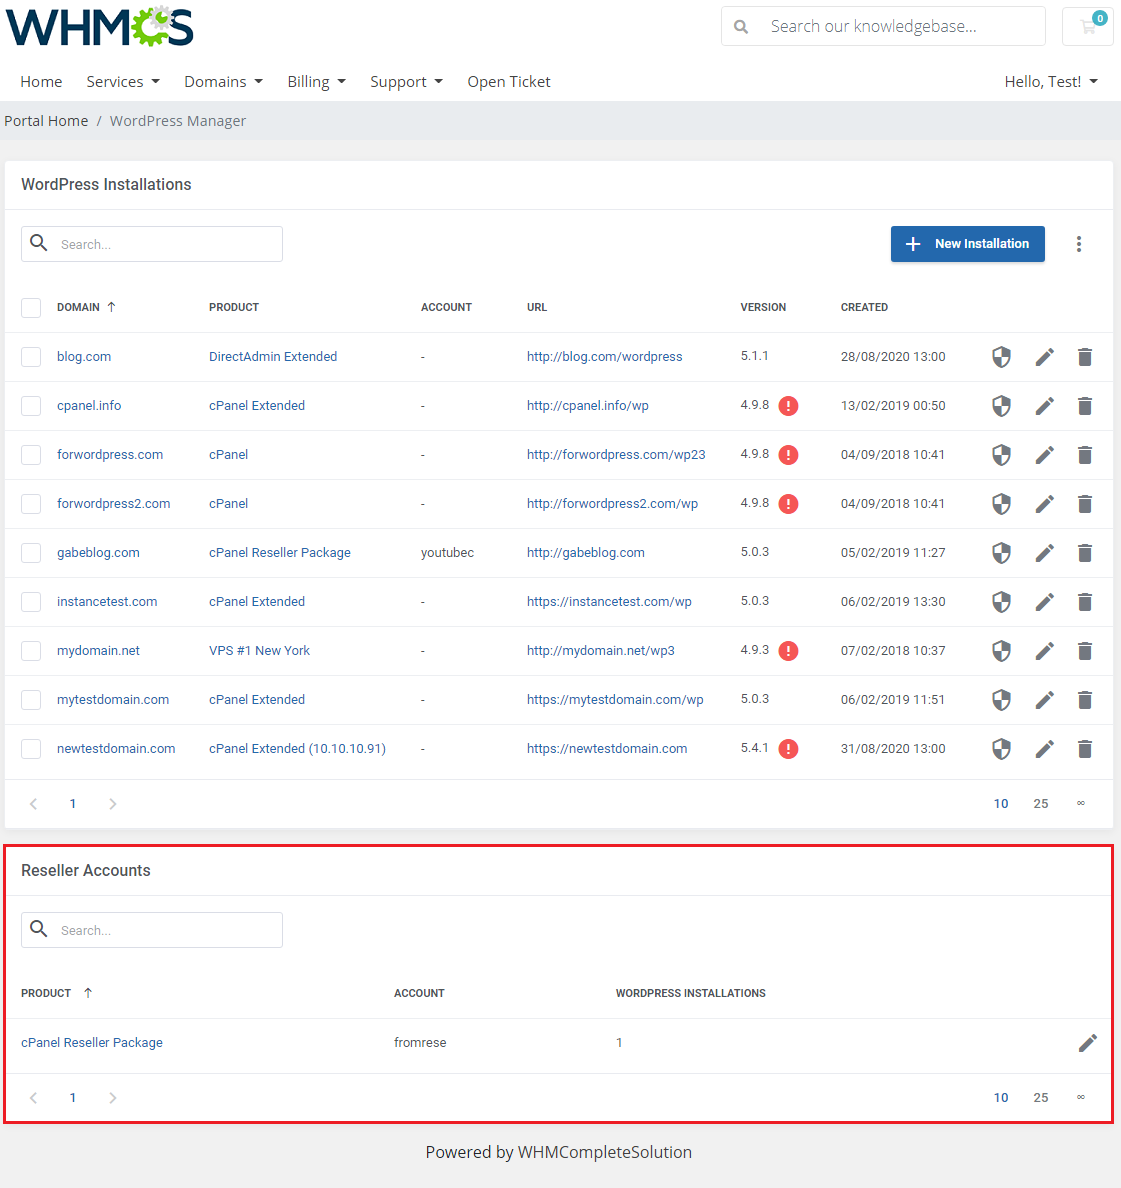The image size is (1121, 1188).
Task: Delete the mytestdomain.com installation
Action: [1085, 700]
